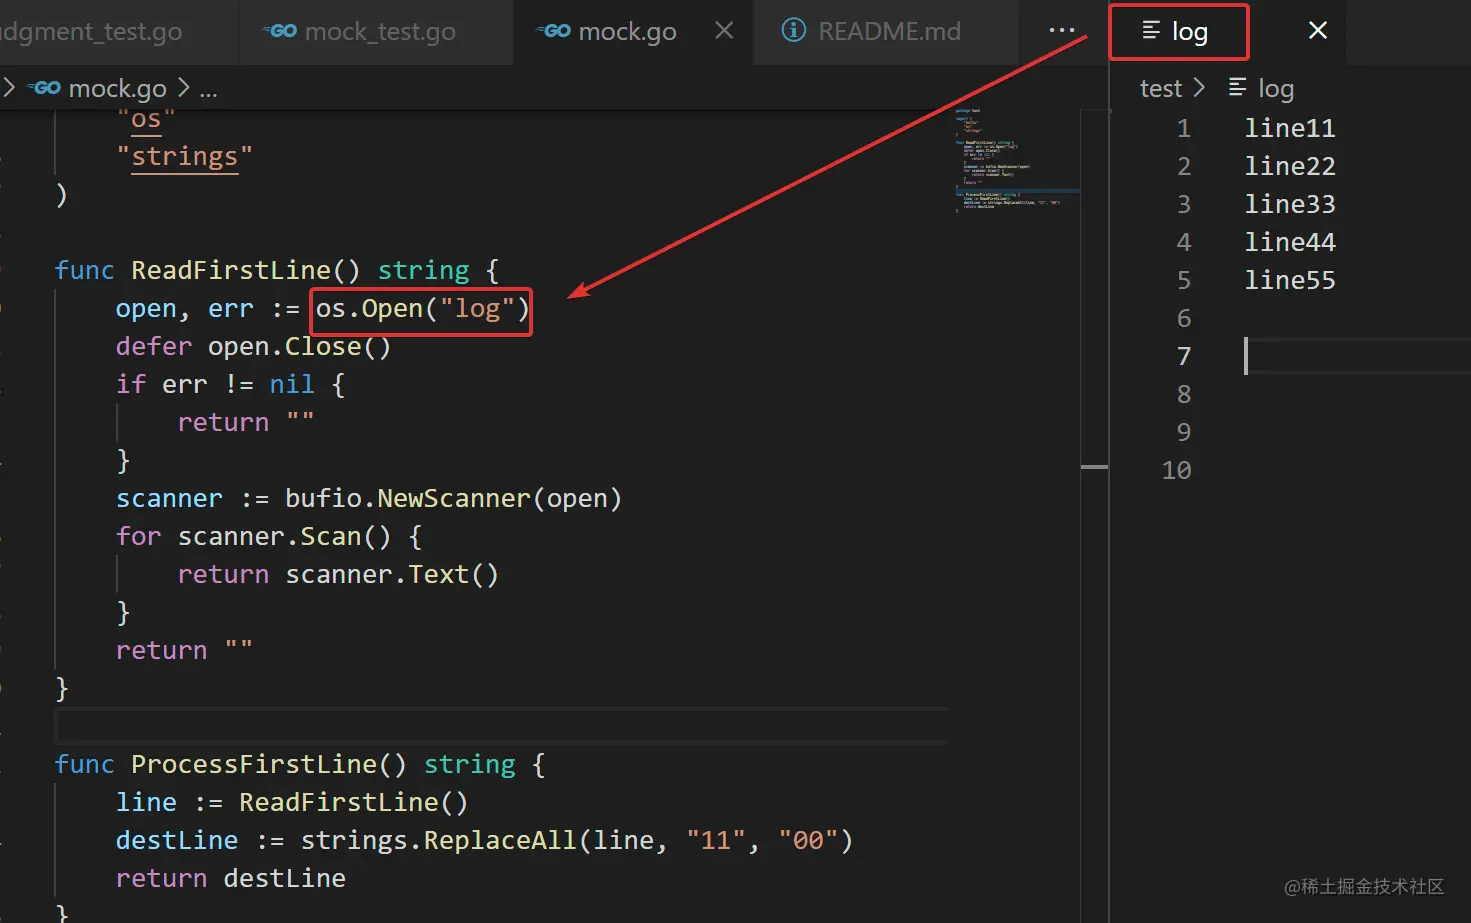This screenshot has width=1471, height=923.
Task: Open the test folder breadcrumb
Action: point(1161,89)
